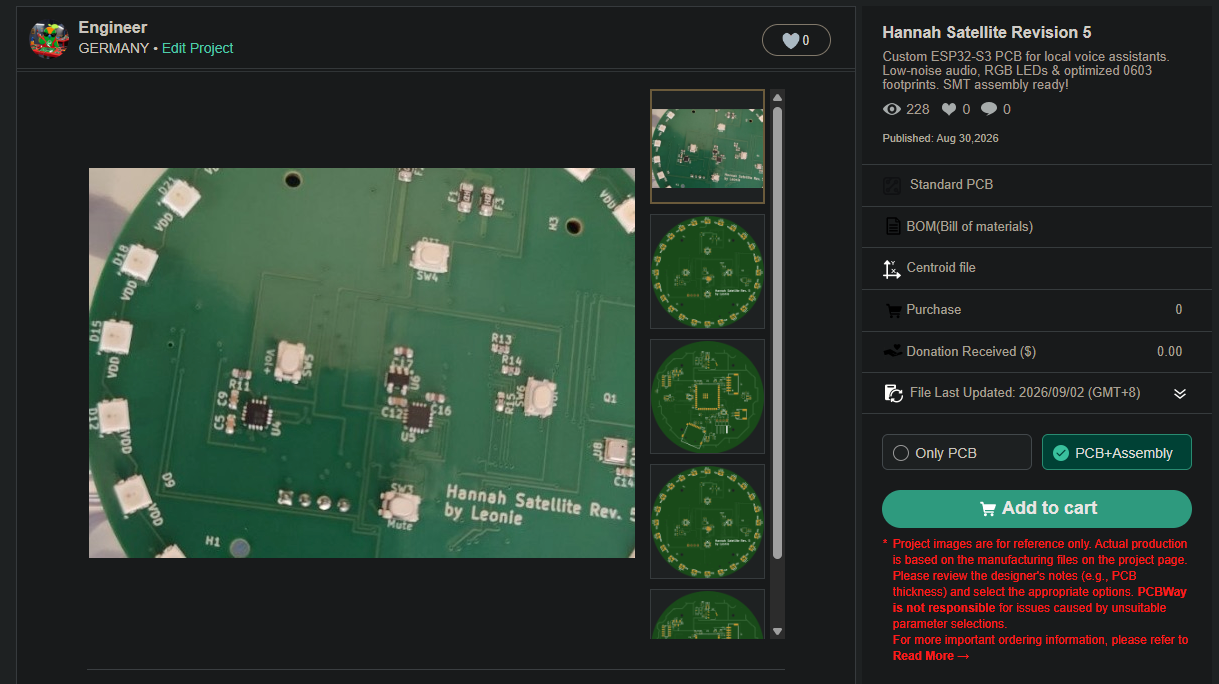
Task: Click the GERMANY country label
Action: 114,48
